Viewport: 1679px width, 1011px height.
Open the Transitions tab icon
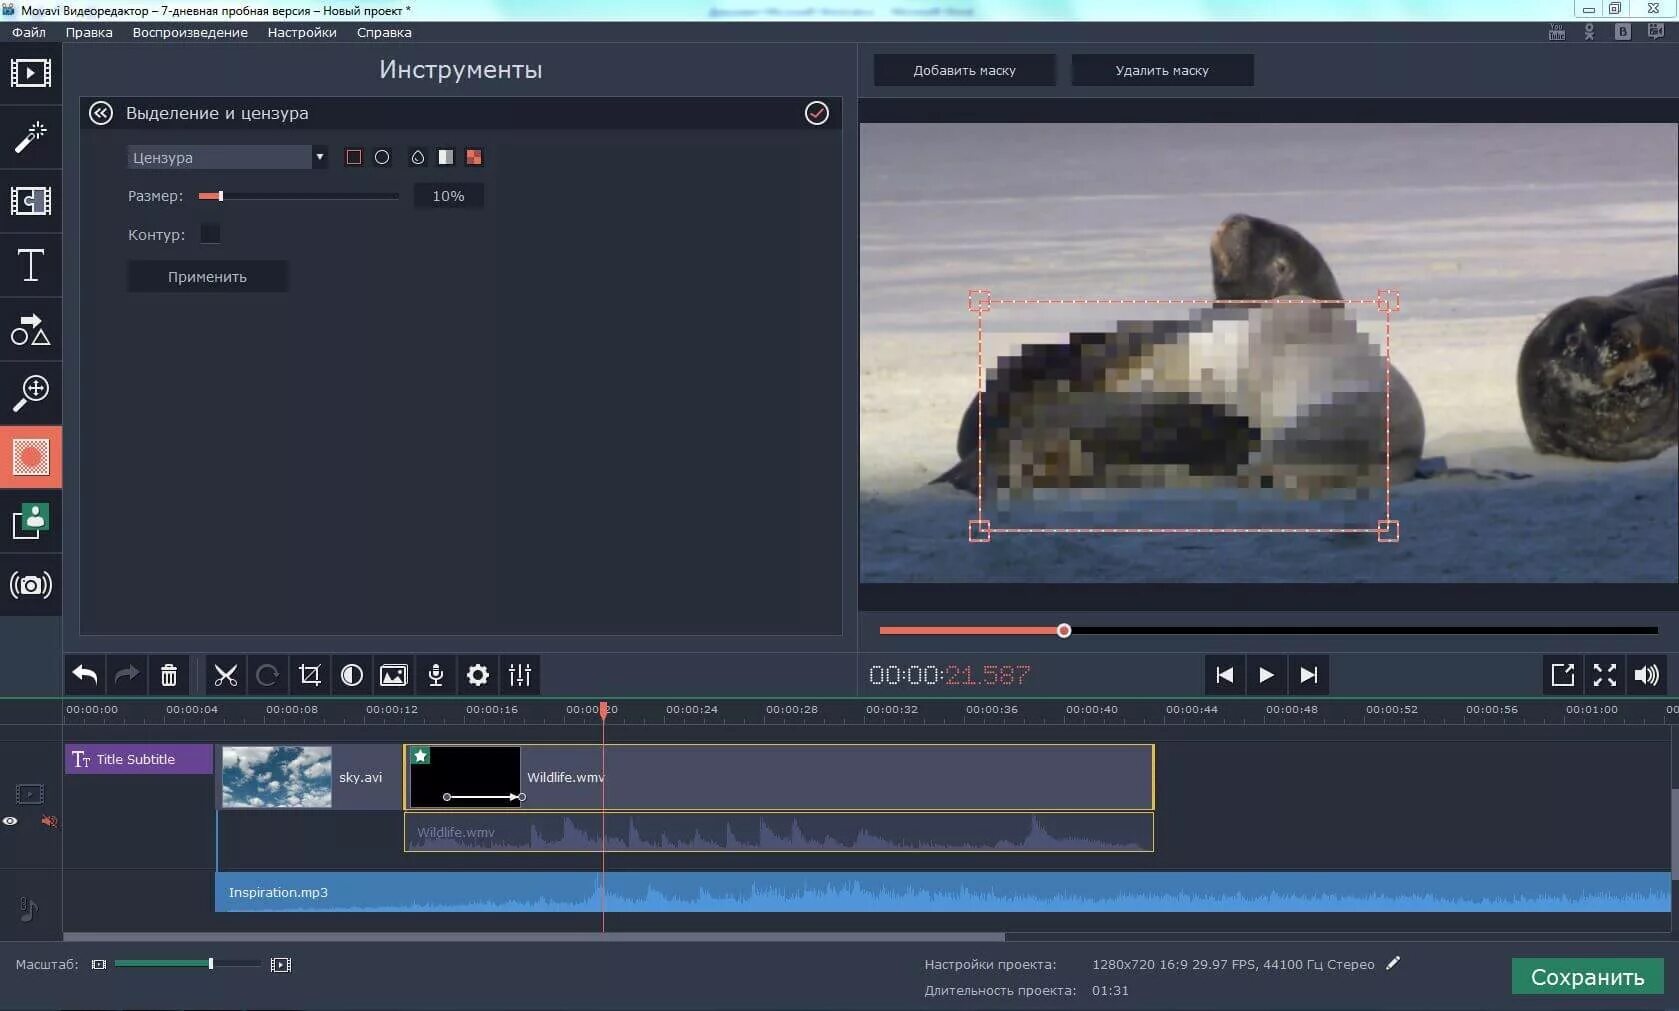[30, 201]
